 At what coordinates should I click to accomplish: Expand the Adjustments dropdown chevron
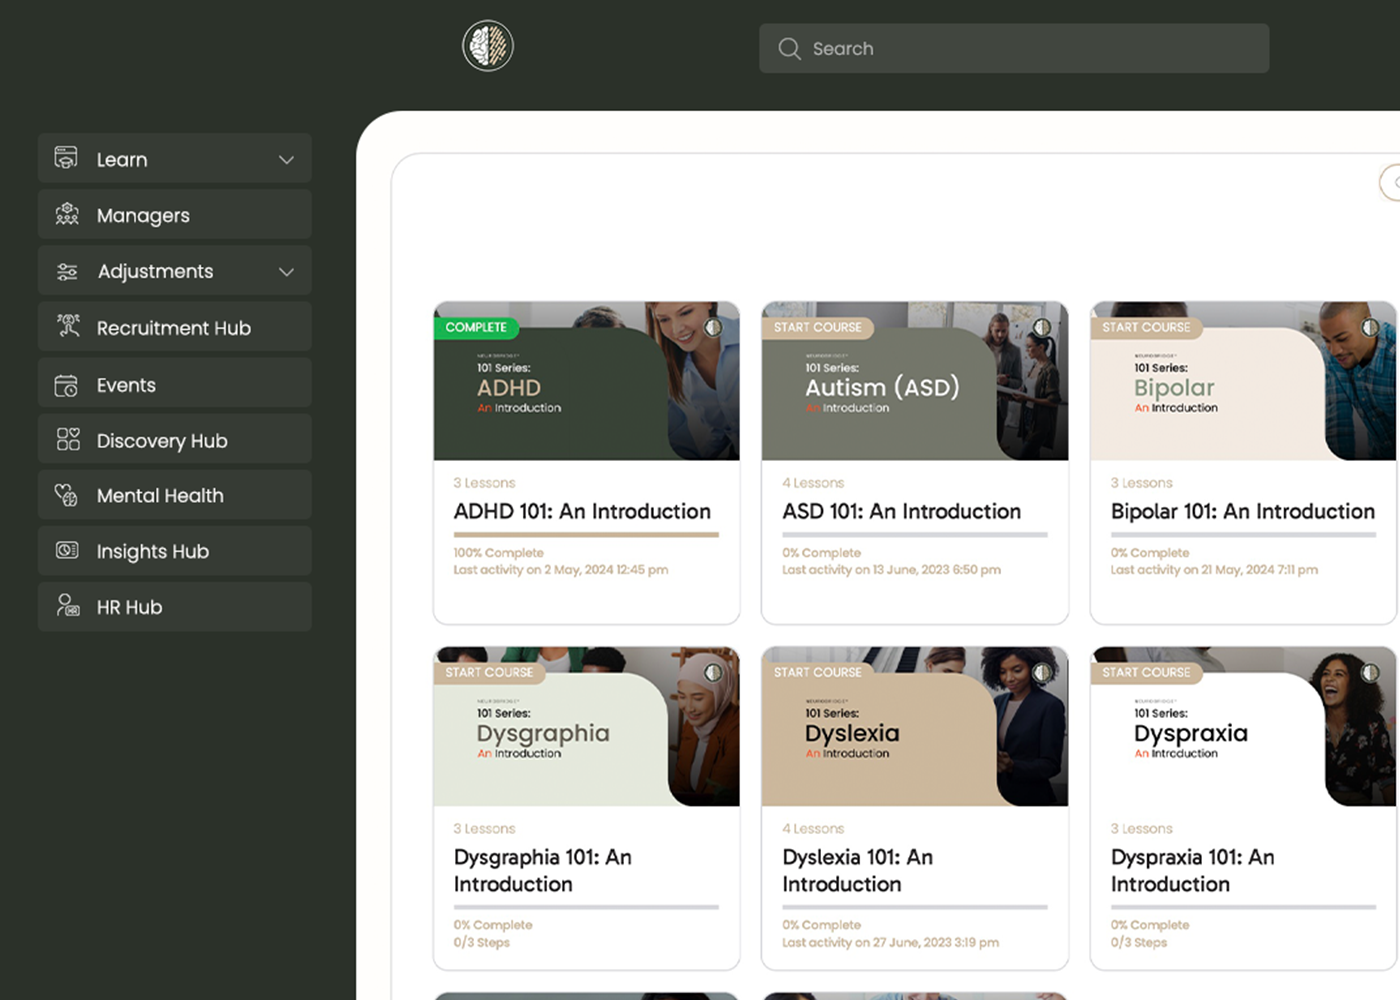click(286, 271)
